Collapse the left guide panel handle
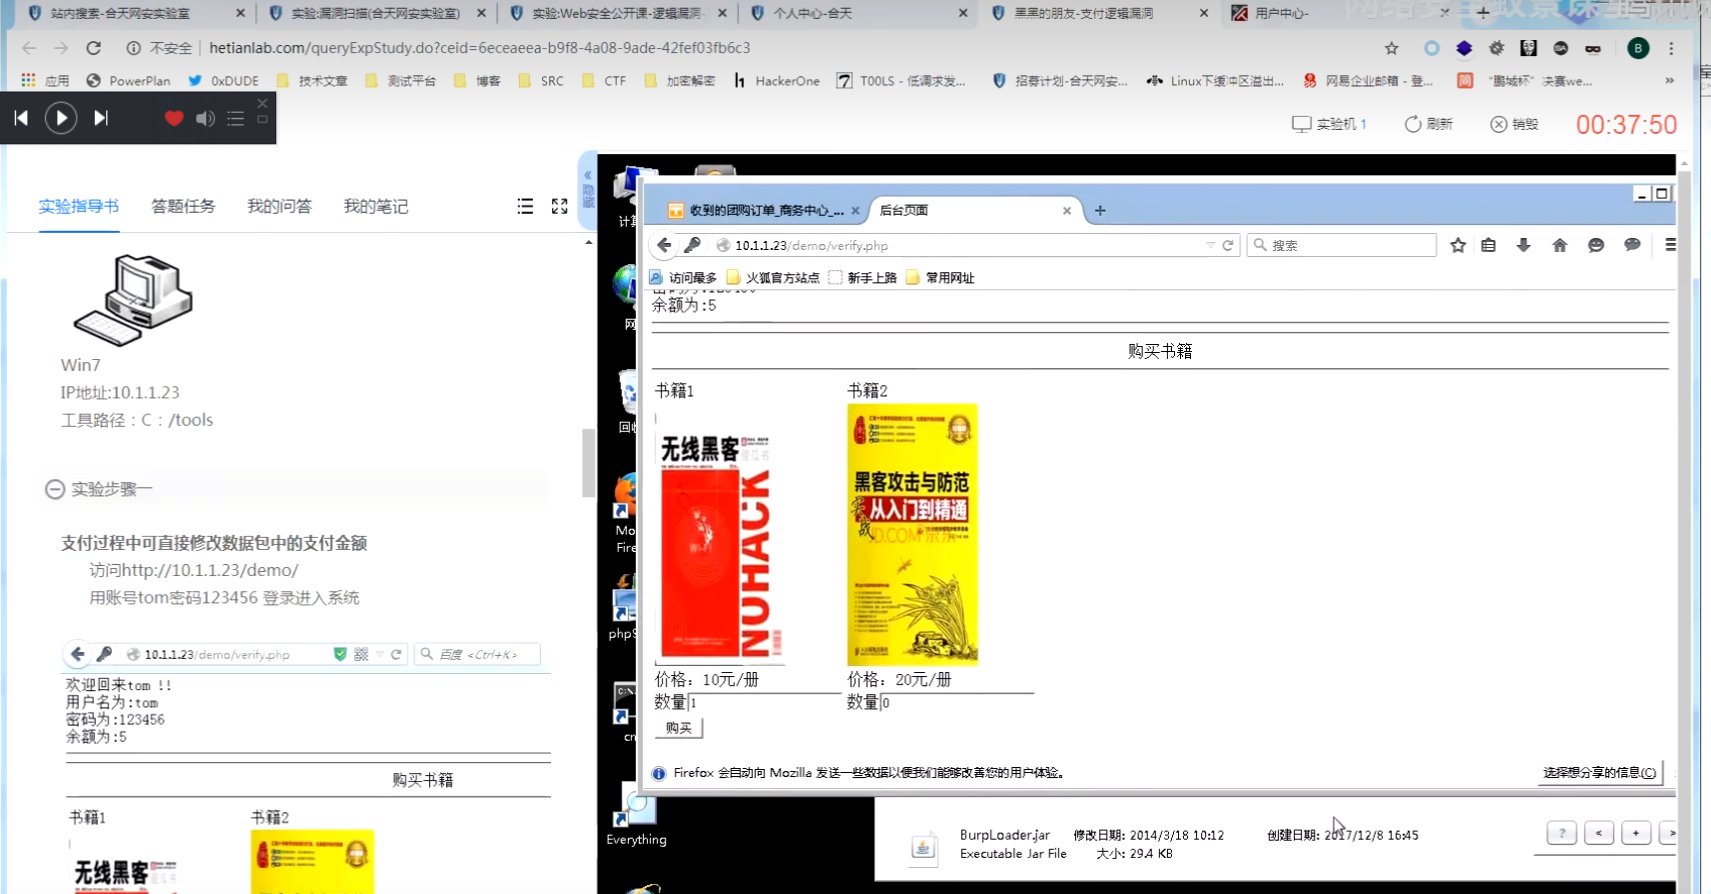Image resolution: width=1711 pixels, height=894 pixels. tap(587, 188)
